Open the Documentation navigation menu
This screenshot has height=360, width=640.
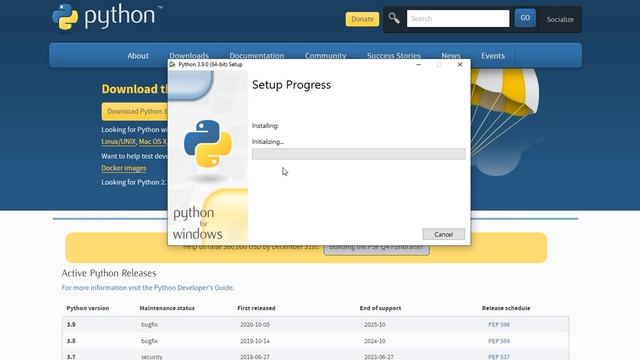(256, 55)
